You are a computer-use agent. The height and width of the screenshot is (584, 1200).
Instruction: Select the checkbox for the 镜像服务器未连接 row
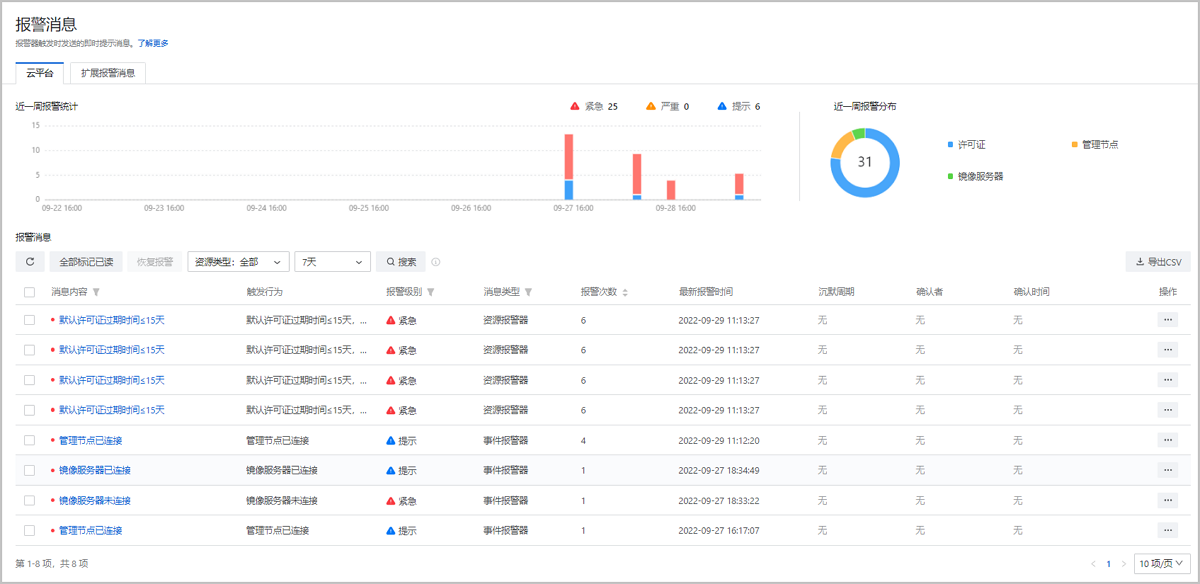click(x=30, y=500)
